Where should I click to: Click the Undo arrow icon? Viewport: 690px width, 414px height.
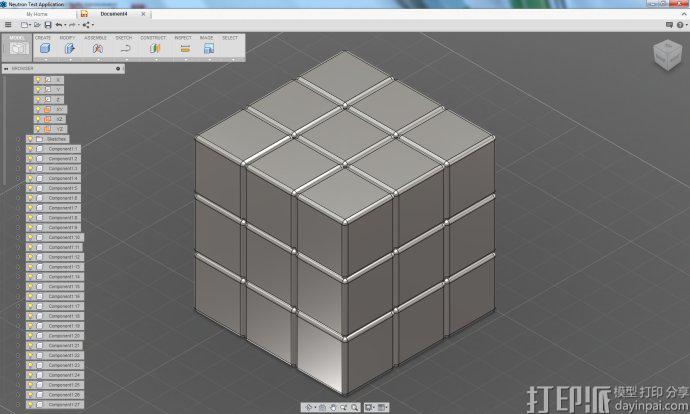[59, 25]
